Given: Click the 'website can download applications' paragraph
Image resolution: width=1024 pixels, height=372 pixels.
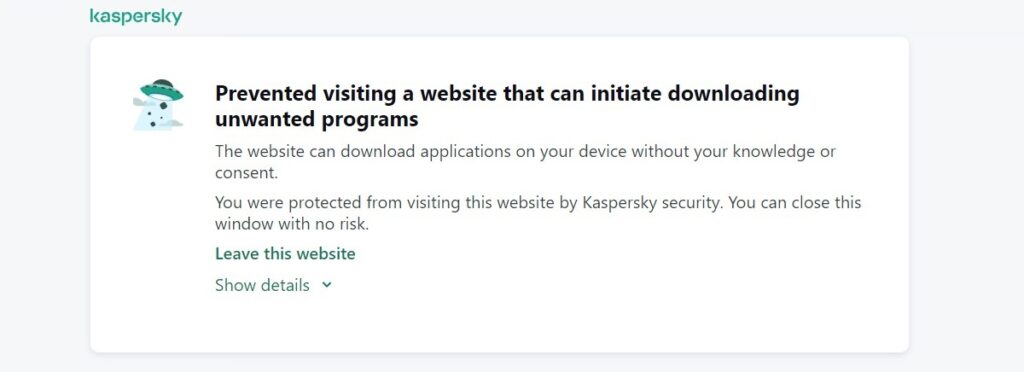Looking at the screenshot, I should tap(525, 163).
